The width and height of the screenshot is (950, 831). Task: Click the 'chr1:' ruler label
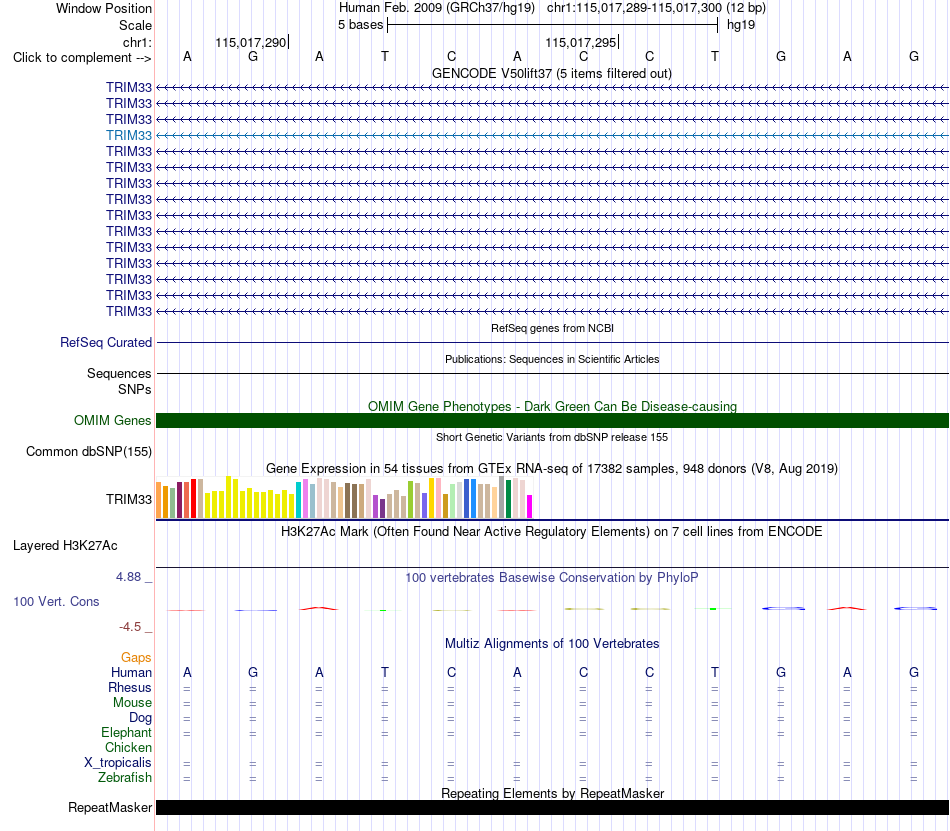pyautogui.click(x=137, y=42)
